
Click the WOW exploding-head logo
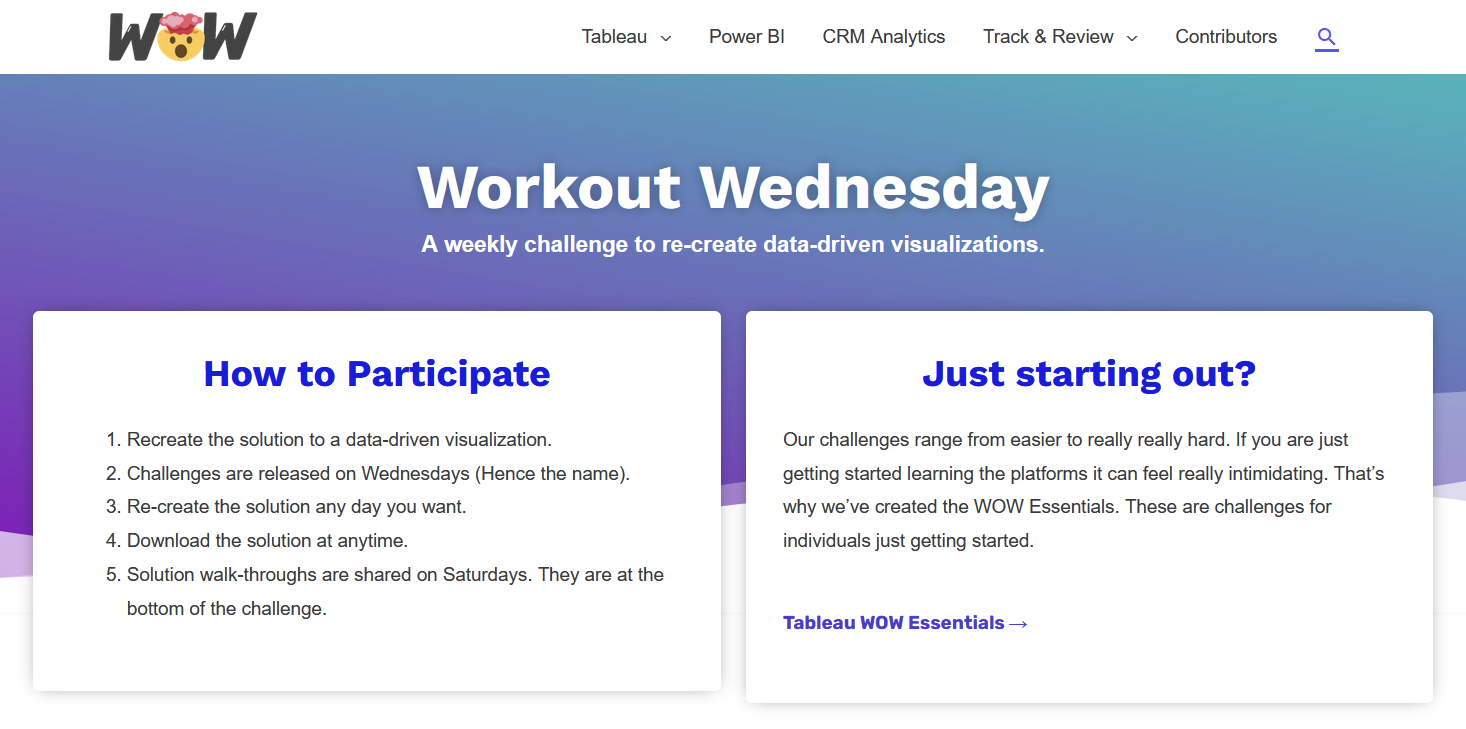click(x=183, y=37)
